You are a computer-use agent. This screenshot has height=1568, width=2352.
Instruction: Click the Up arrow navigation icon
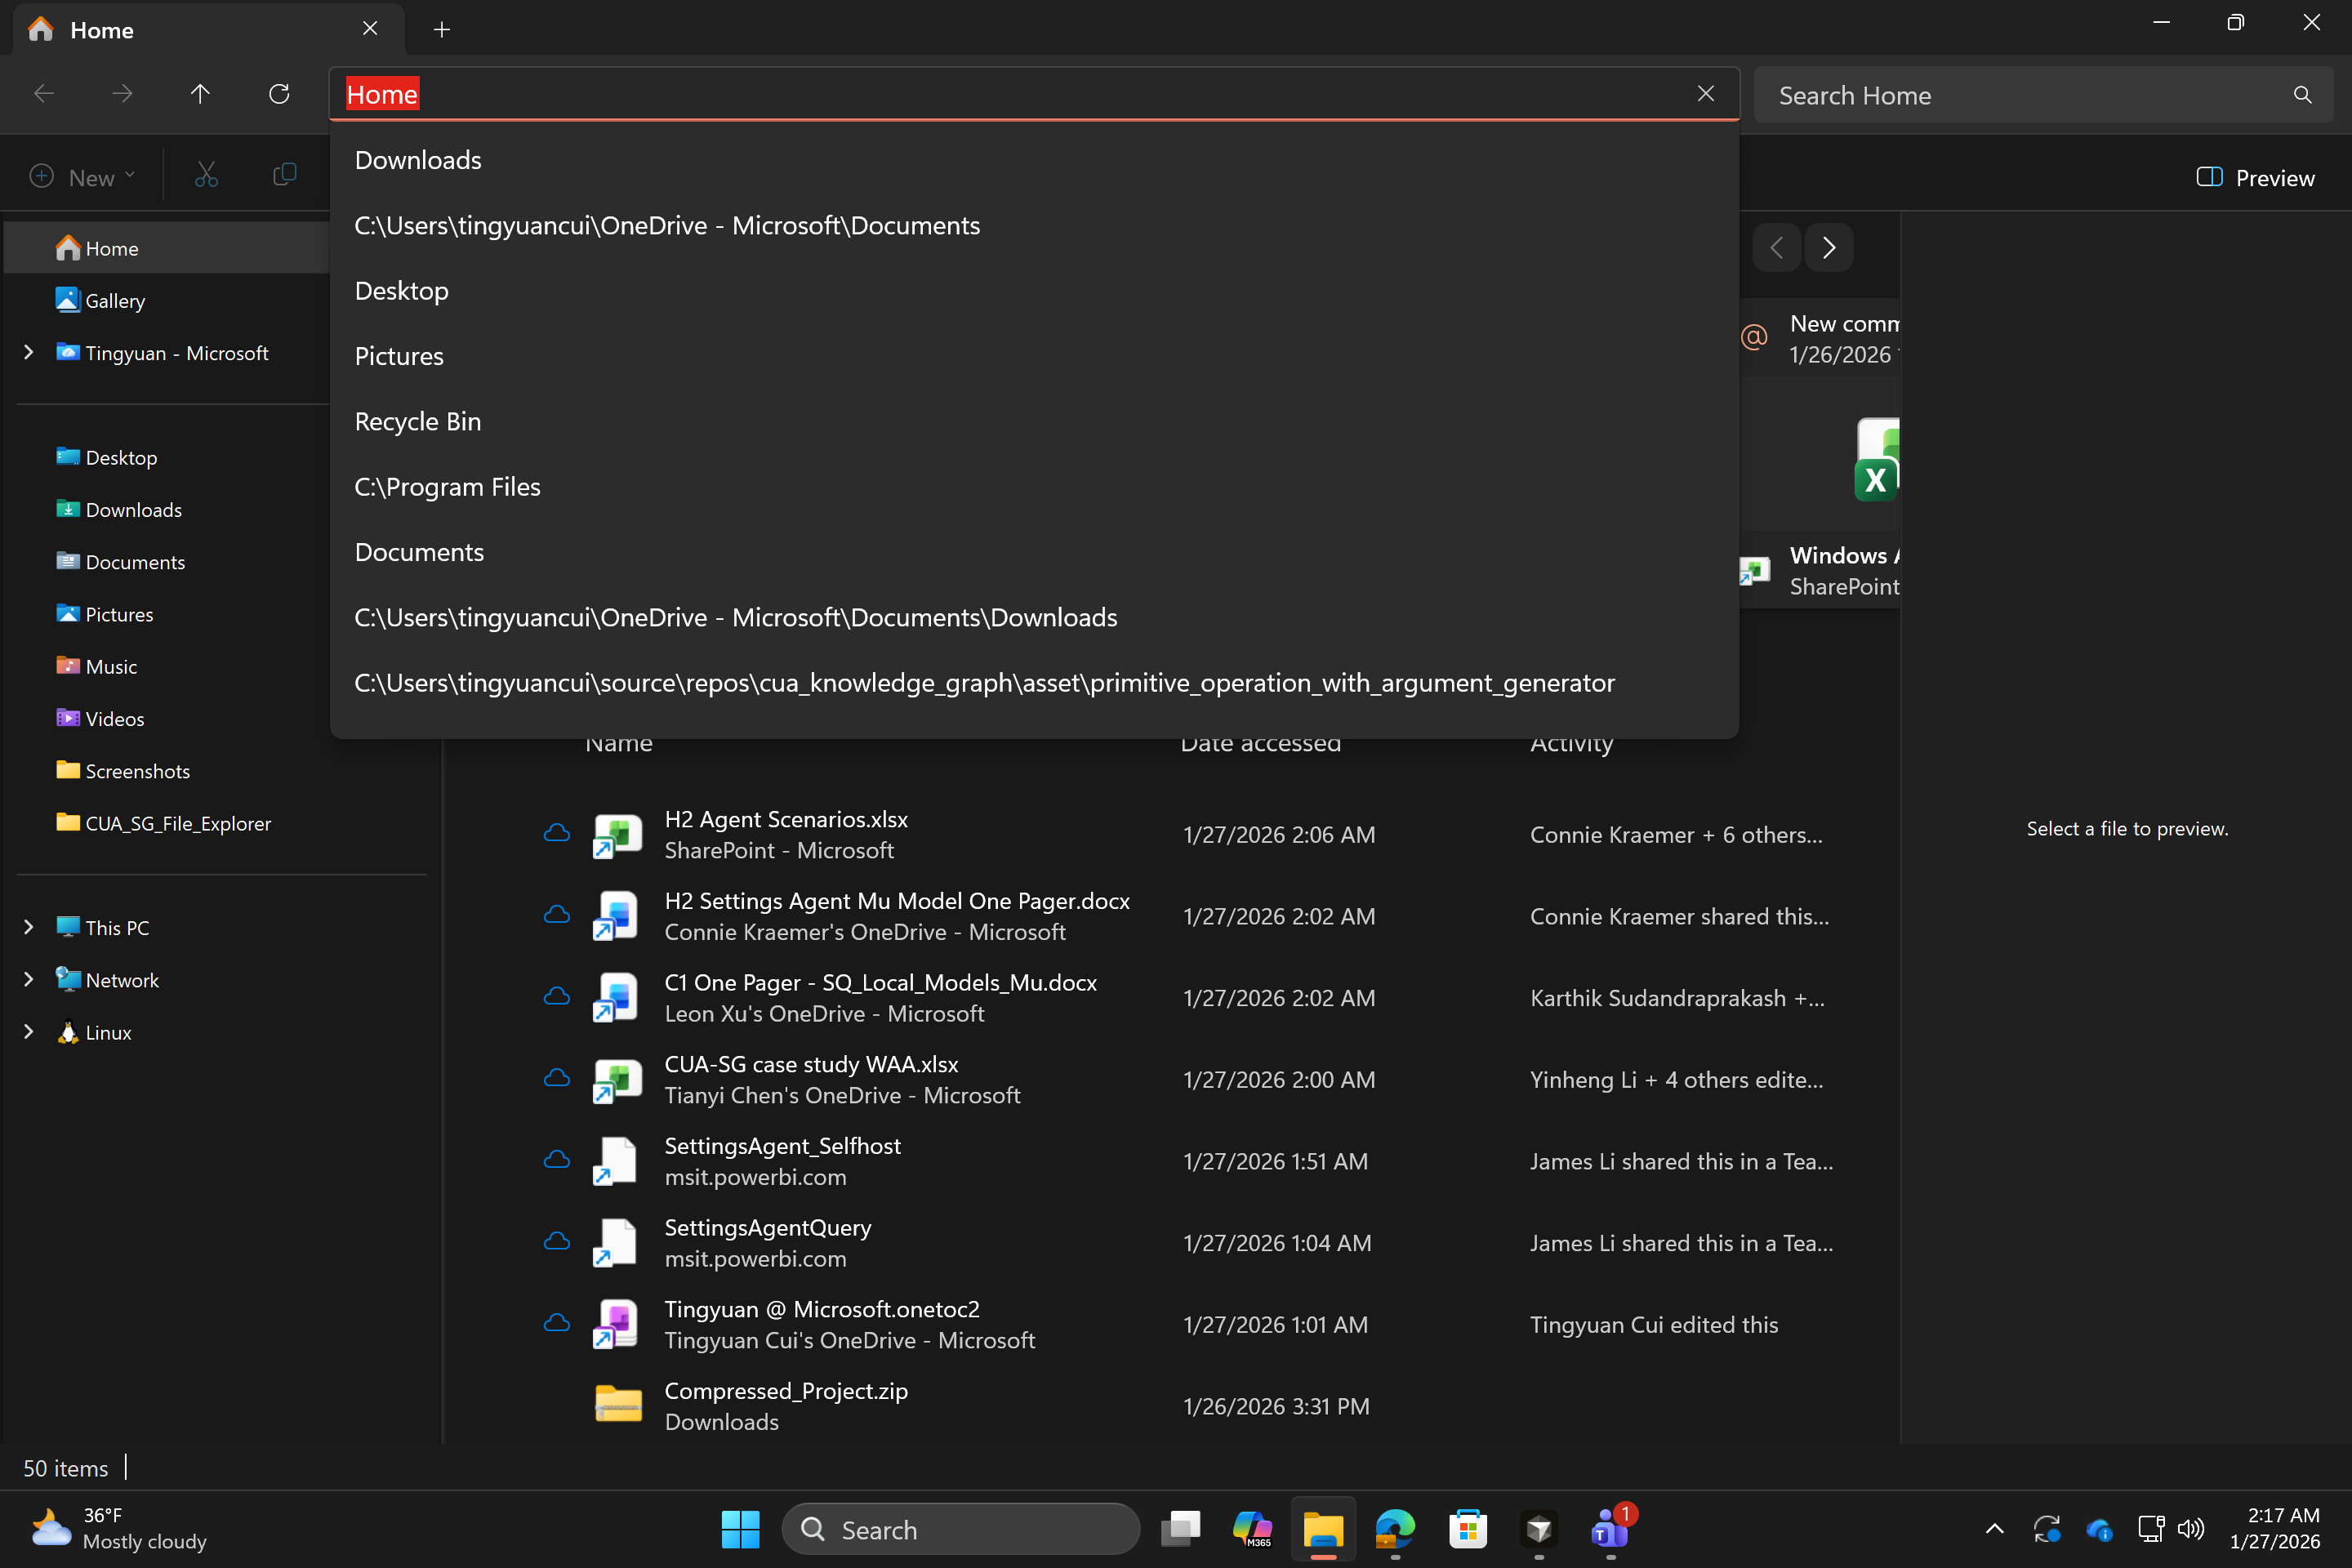coord(200,94)
